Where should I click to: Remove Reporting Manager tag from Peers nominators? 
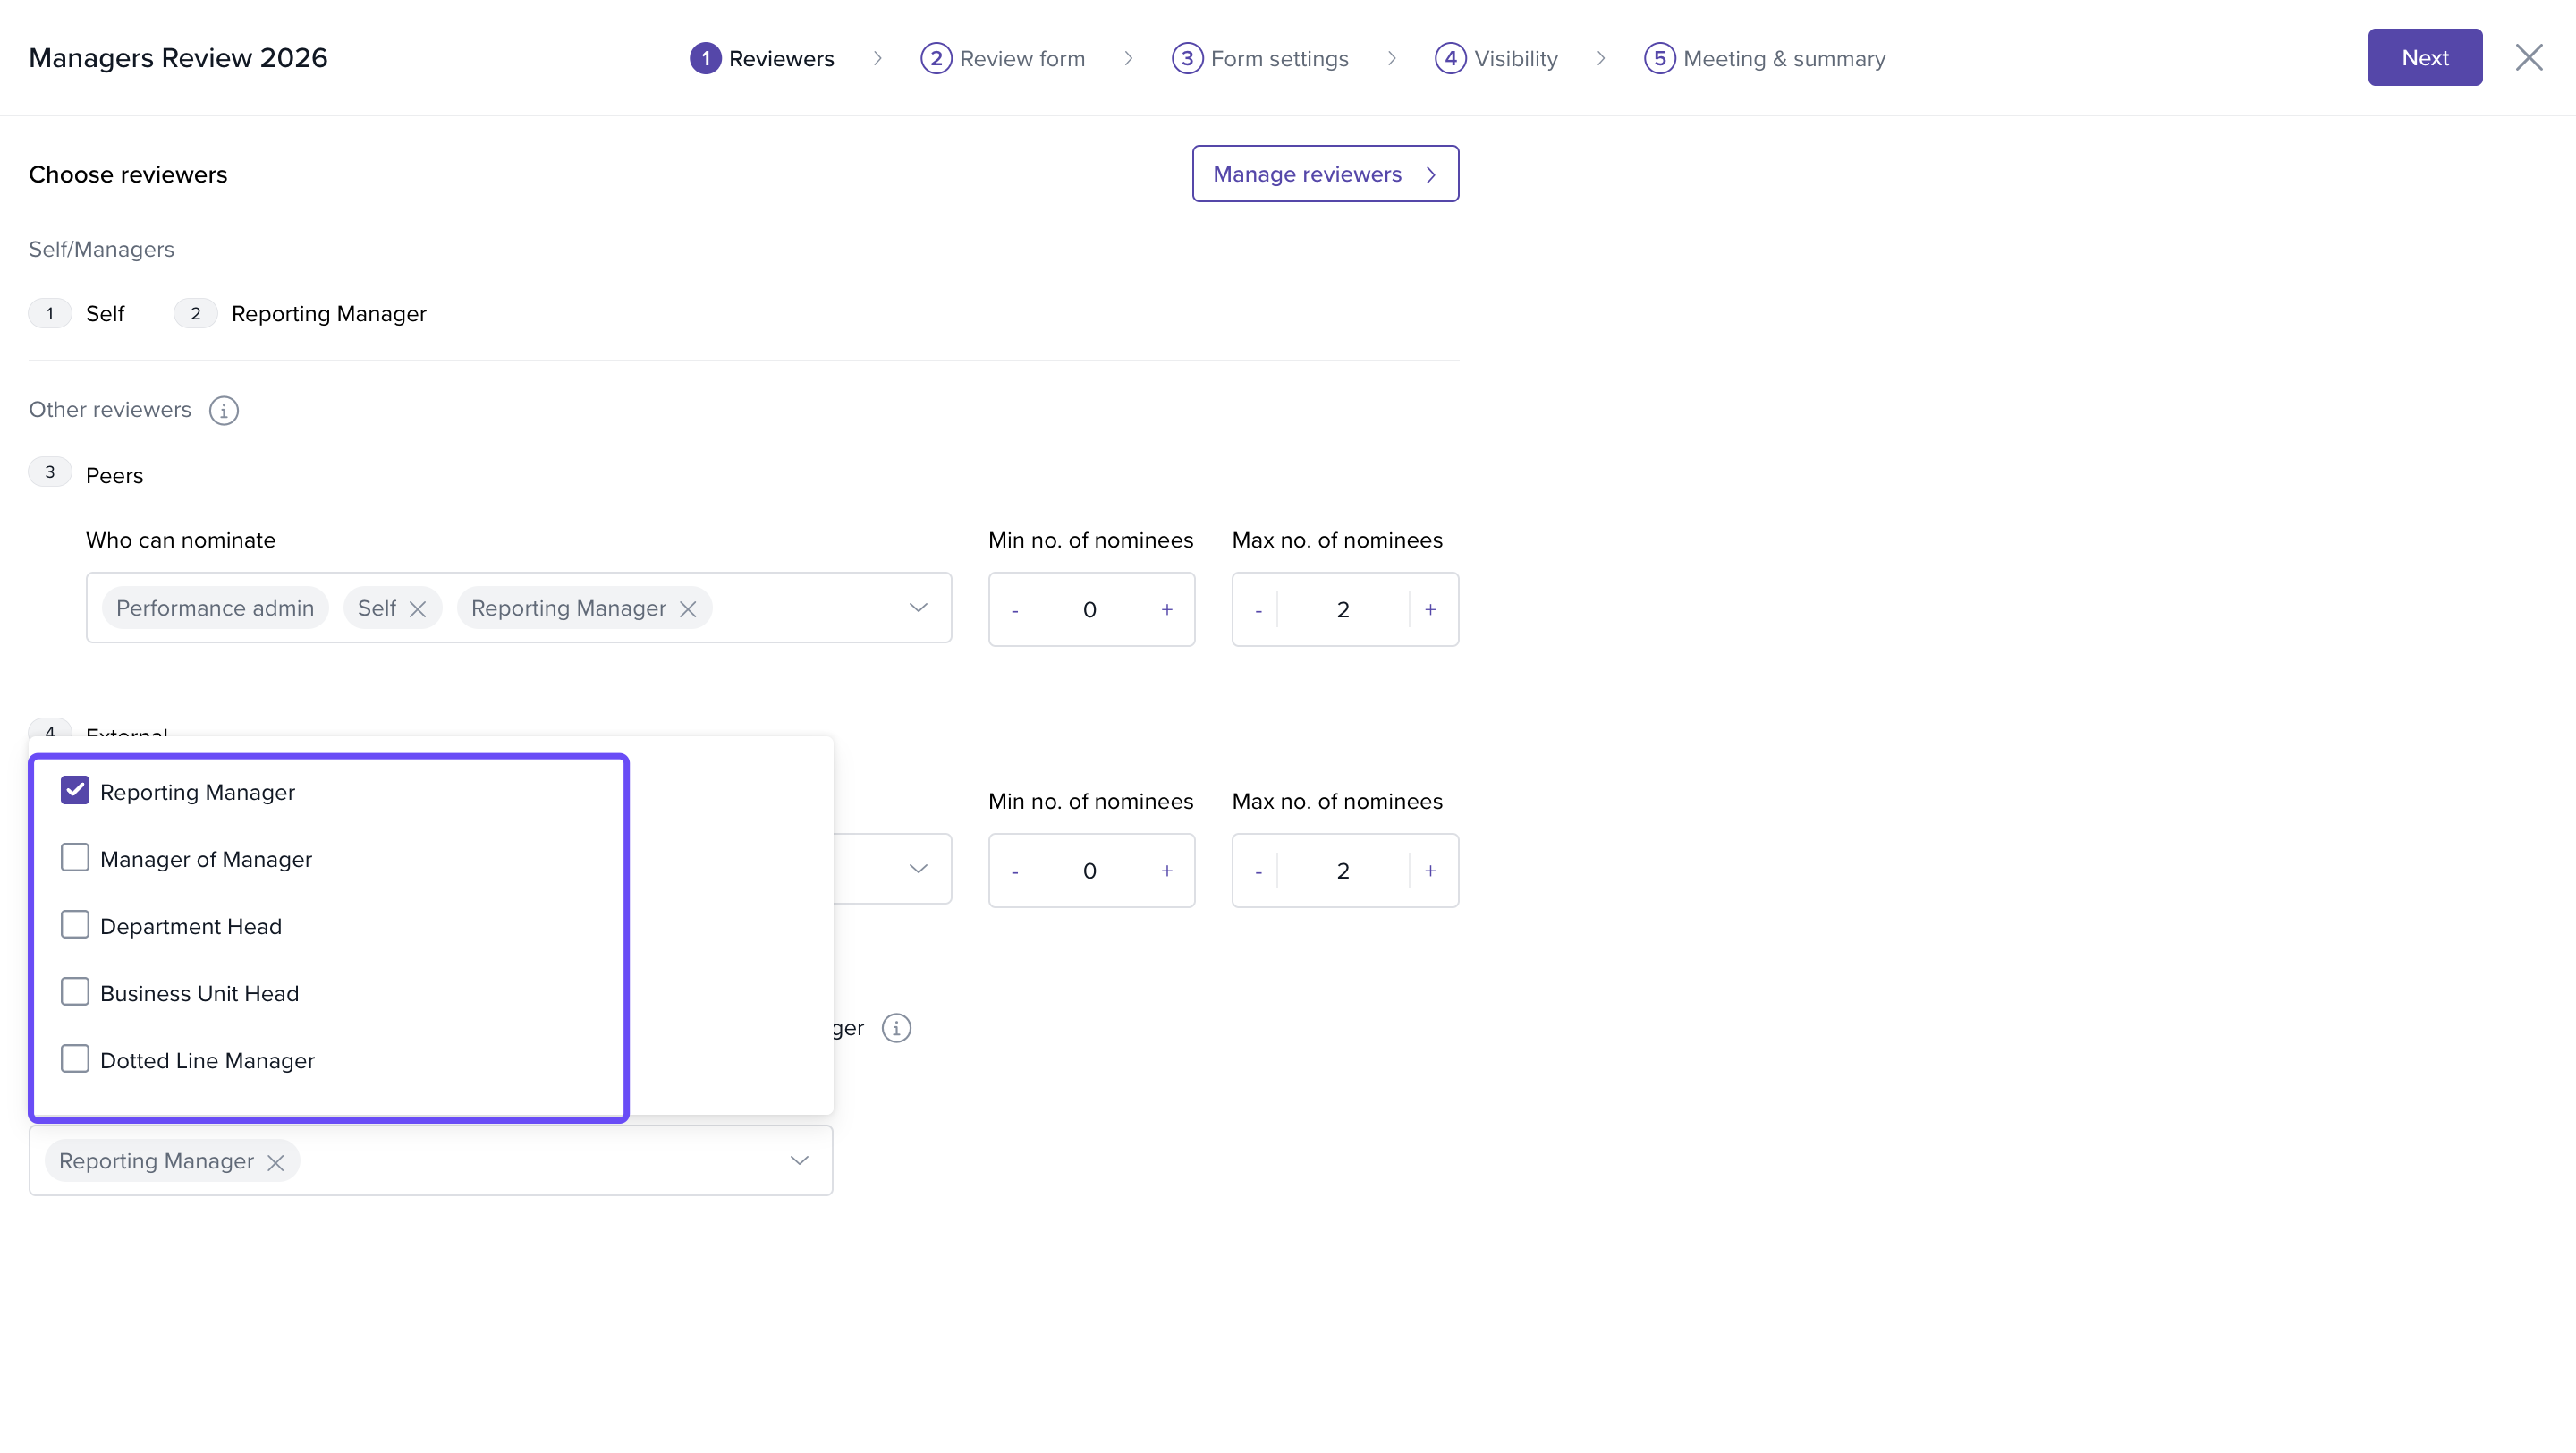pyautogui.click(x=688, y=609)
